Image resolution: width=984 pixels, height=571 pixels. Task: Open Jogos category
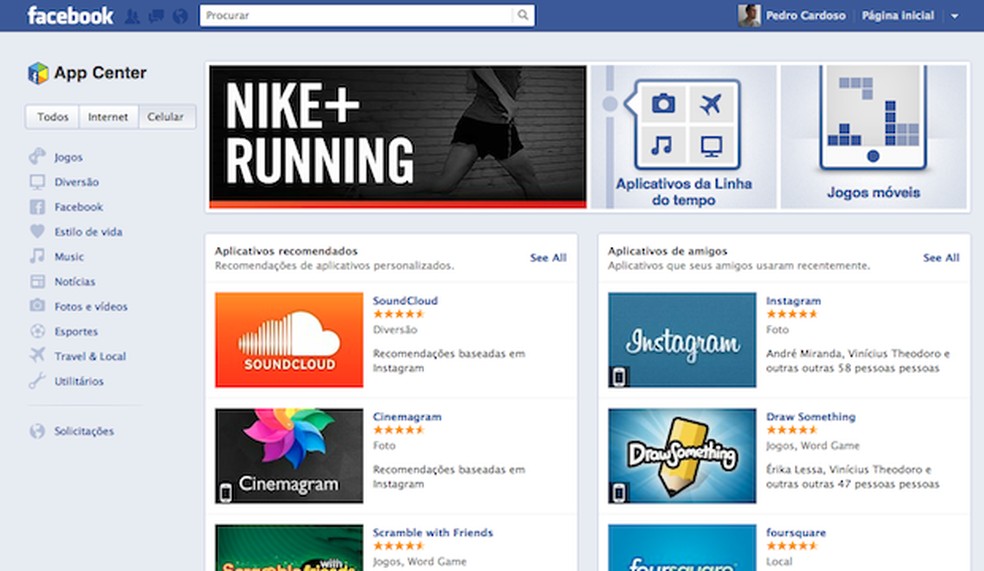[68, 157]
